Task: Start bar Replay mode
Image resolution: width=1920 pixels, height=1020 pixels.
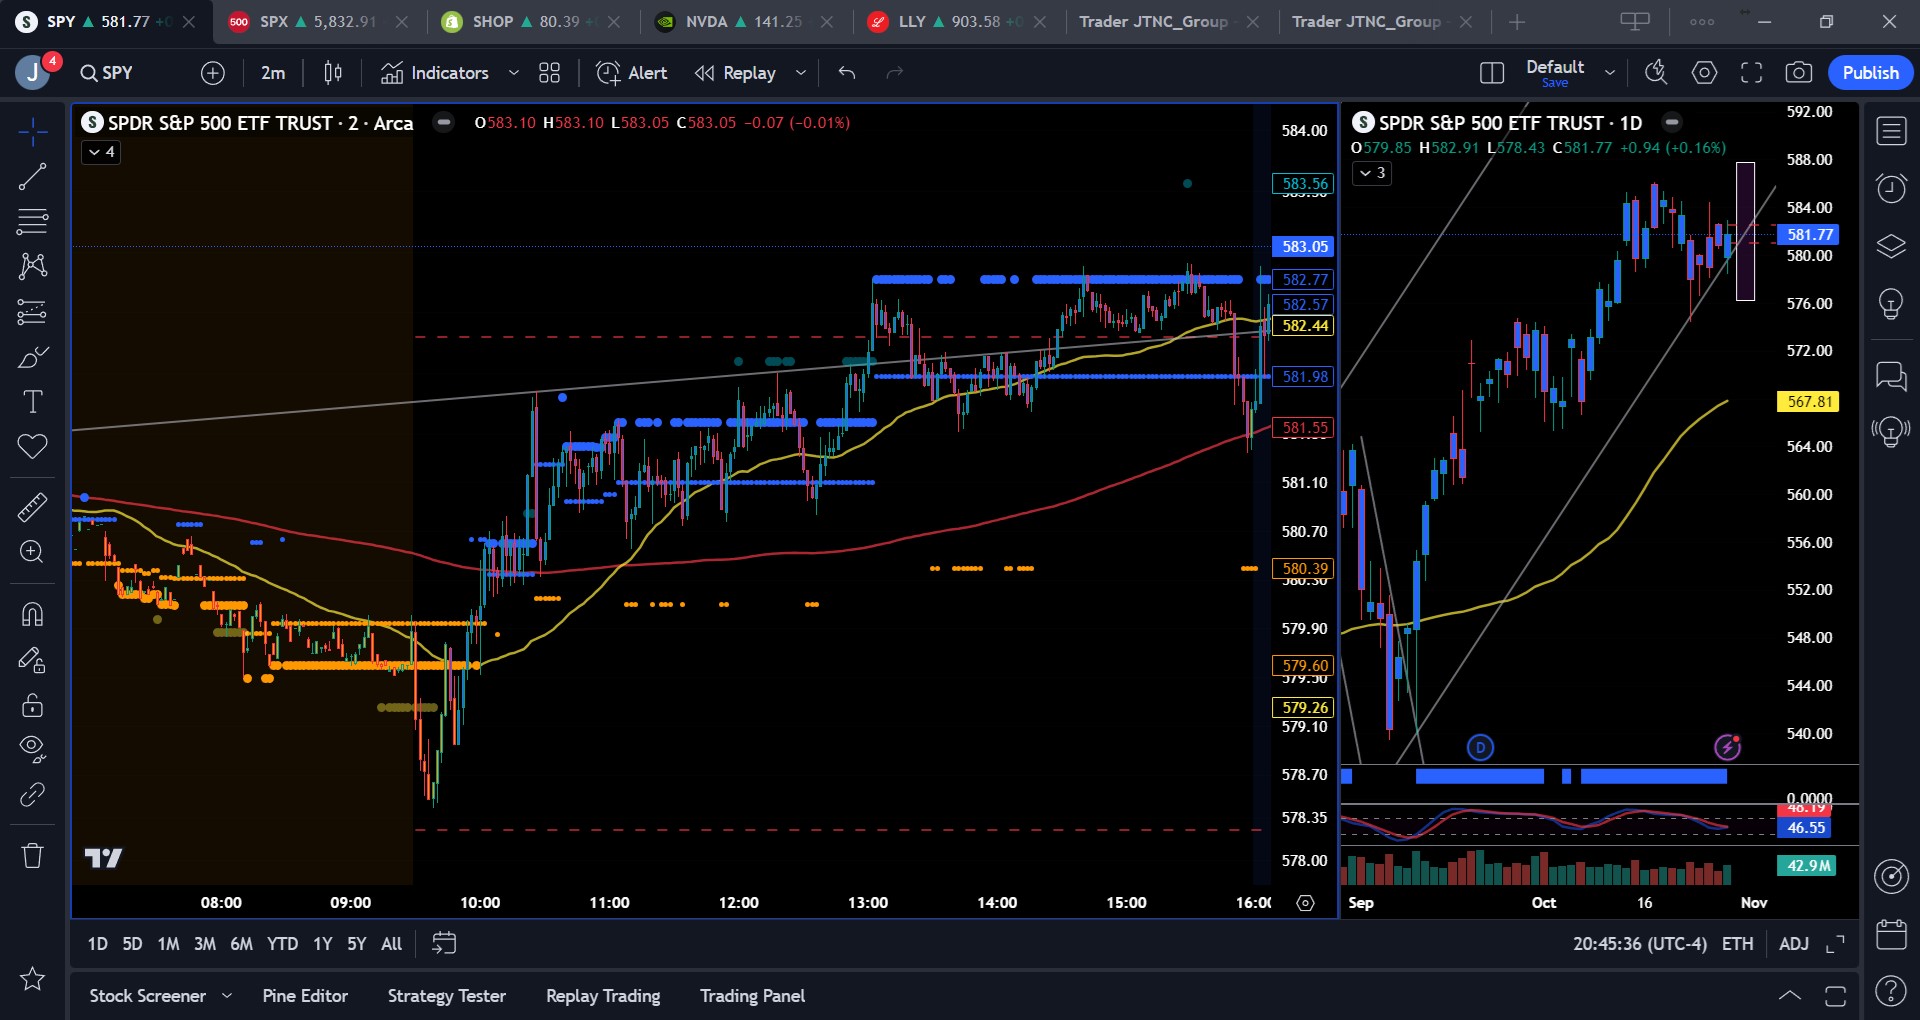Action: tap(736, 73)
